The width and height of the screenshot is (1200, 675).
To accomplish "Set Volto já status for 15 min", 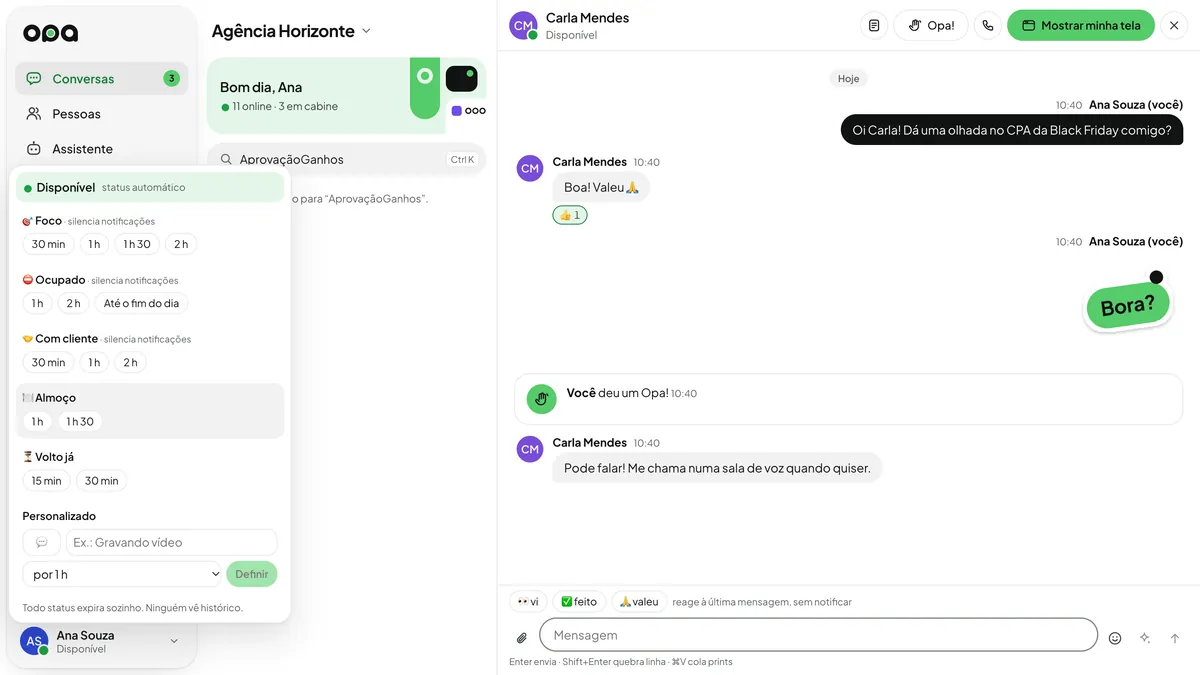I will click(46, 480).
